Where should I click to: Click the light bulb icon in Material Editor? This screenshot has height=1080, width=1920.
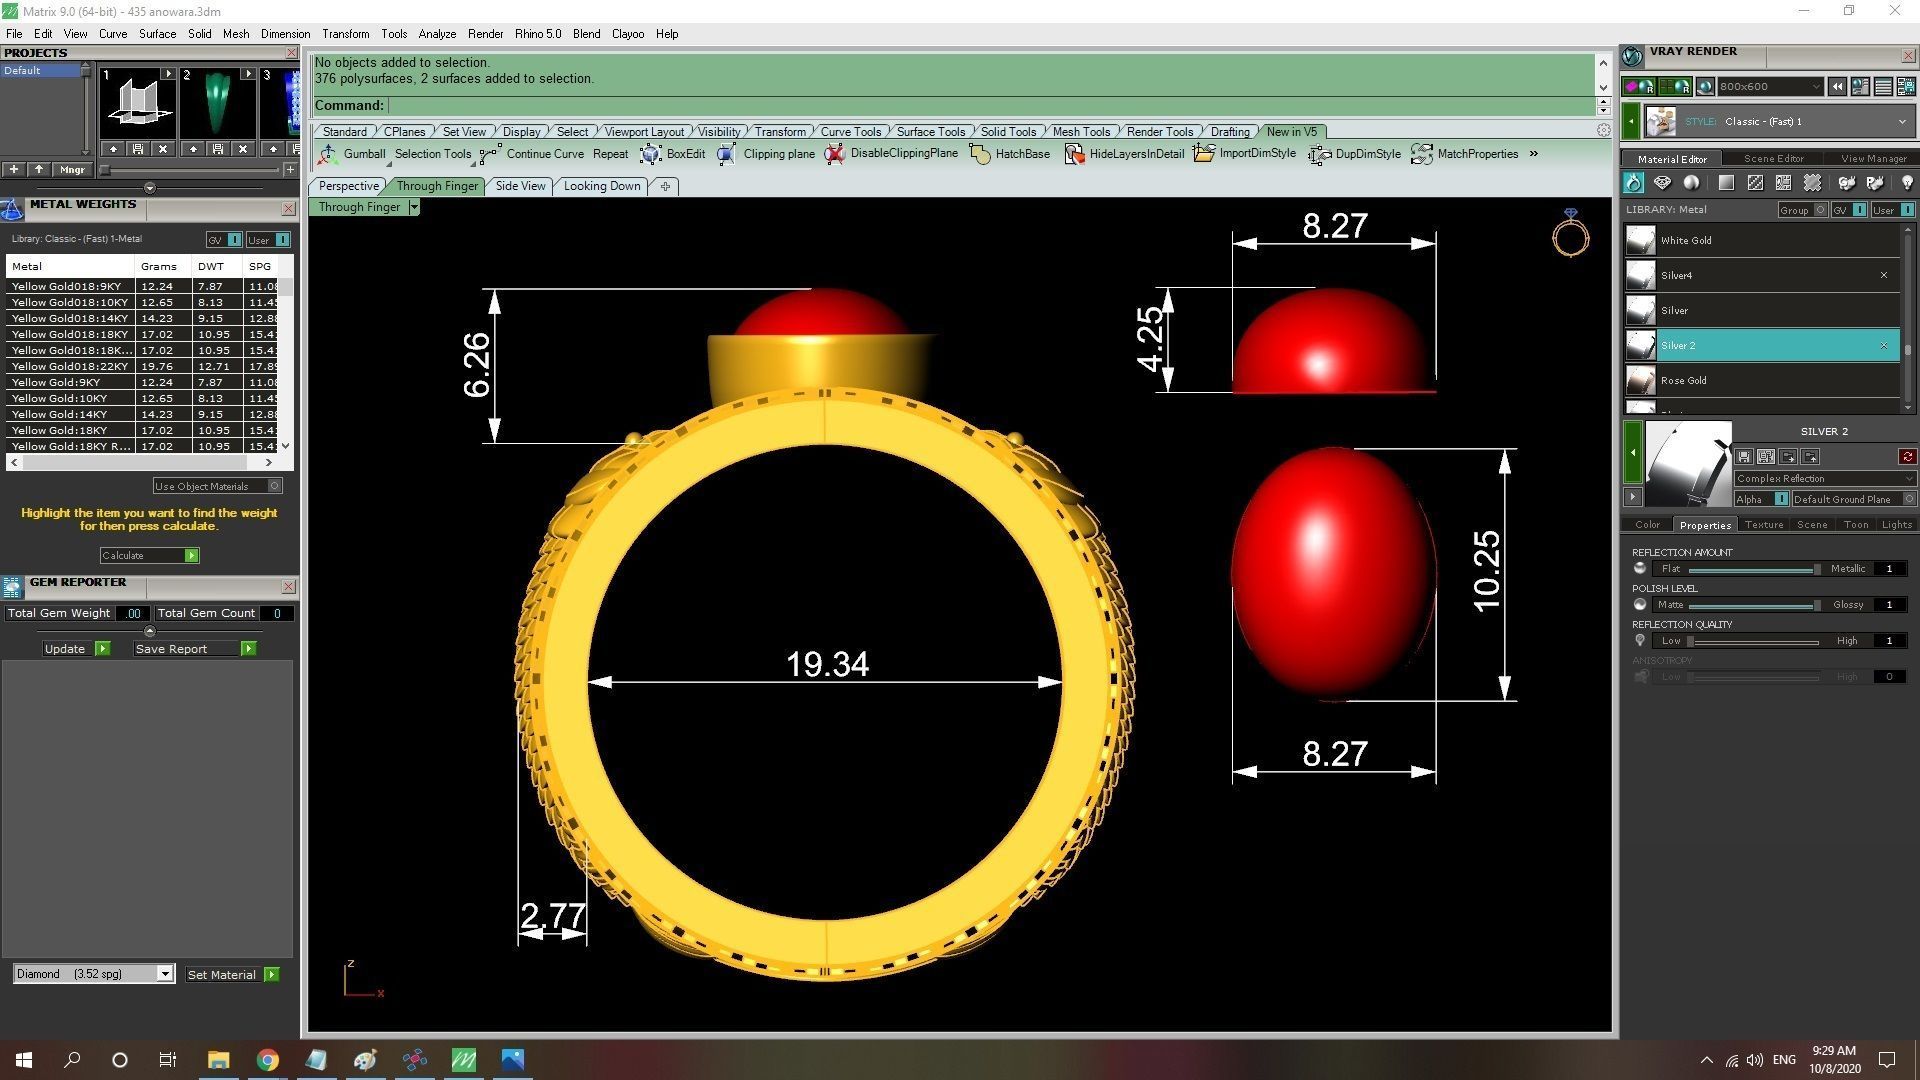coord(1906,183)
